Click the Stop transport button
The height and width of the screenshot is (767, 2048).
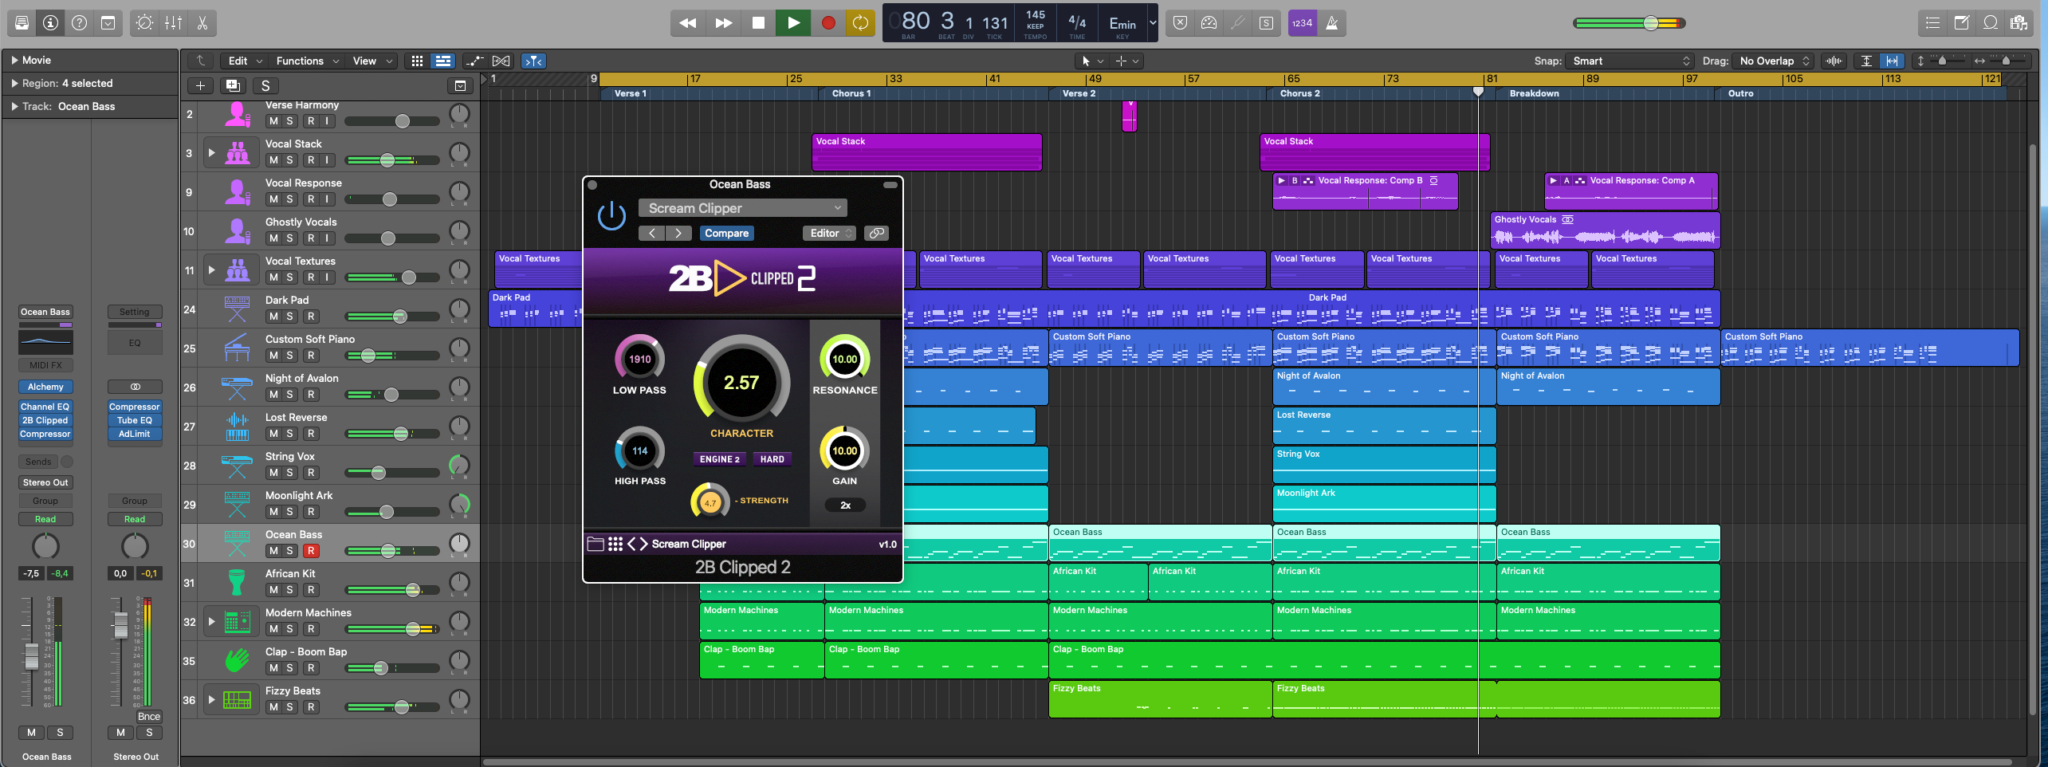(x=758, y=23)
